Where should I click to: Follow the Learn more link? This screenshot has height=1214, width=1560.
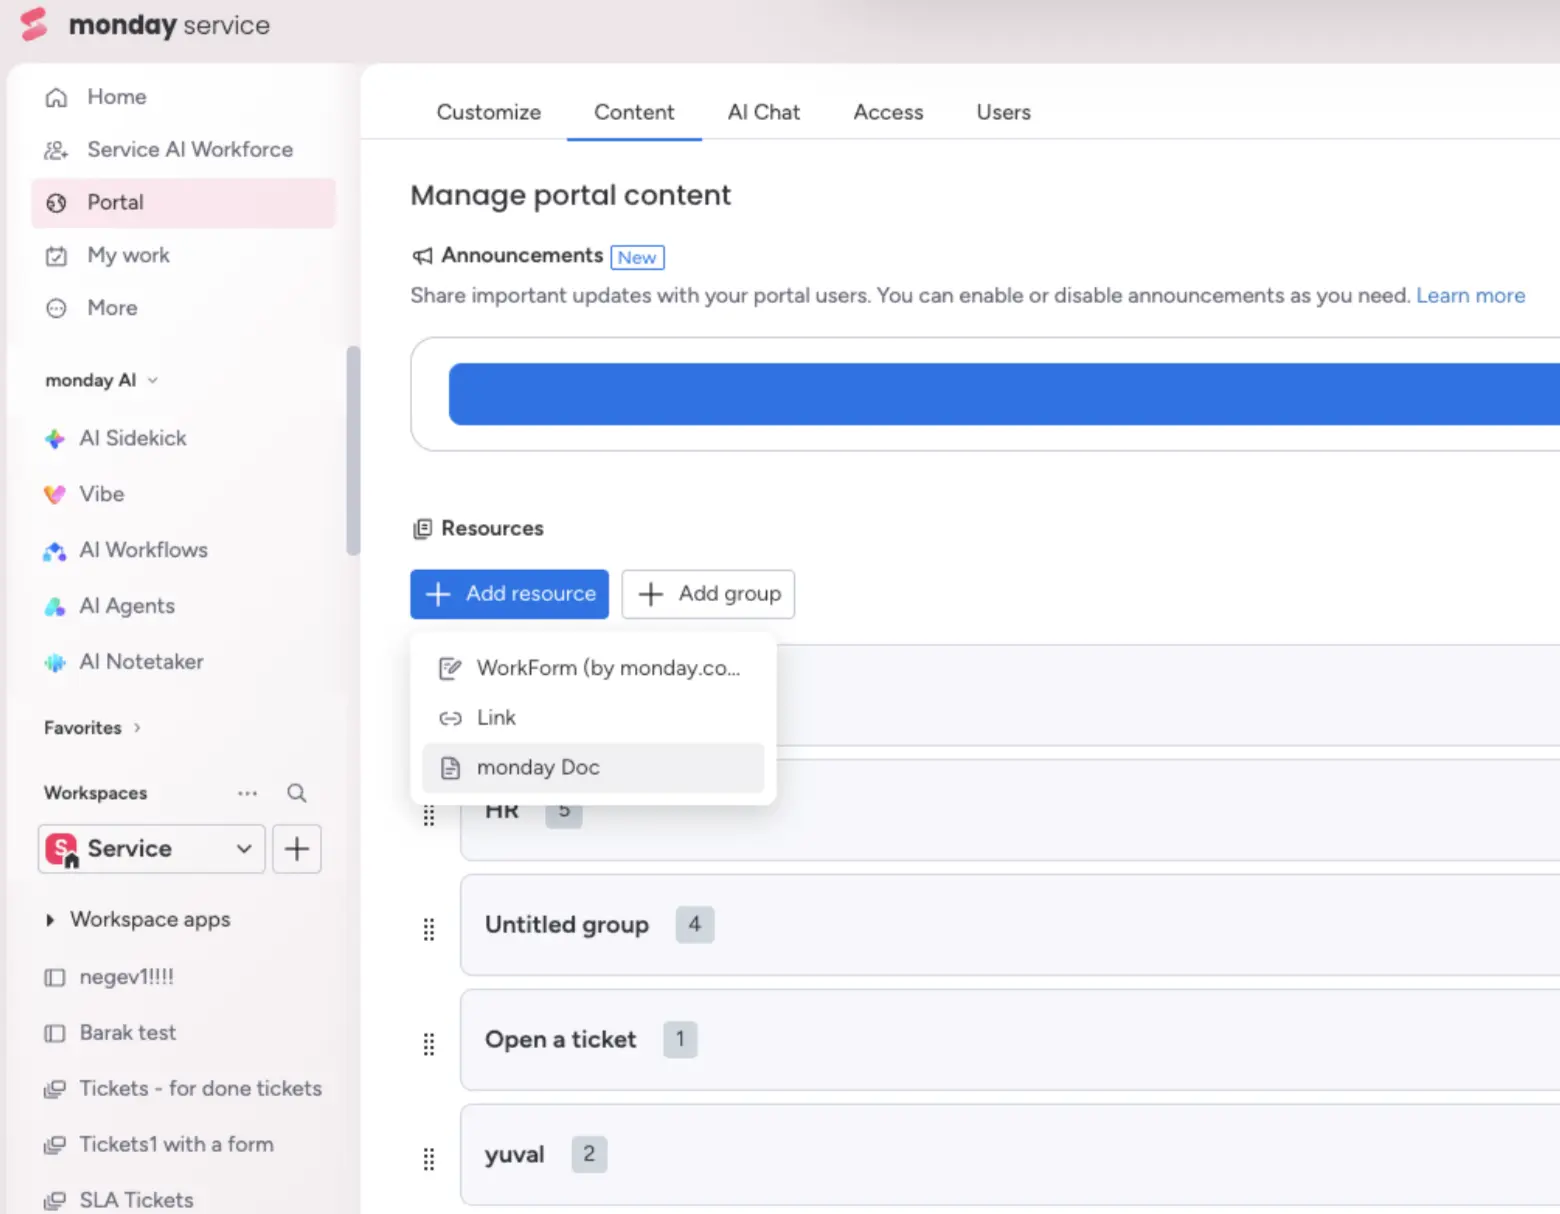1470,296
